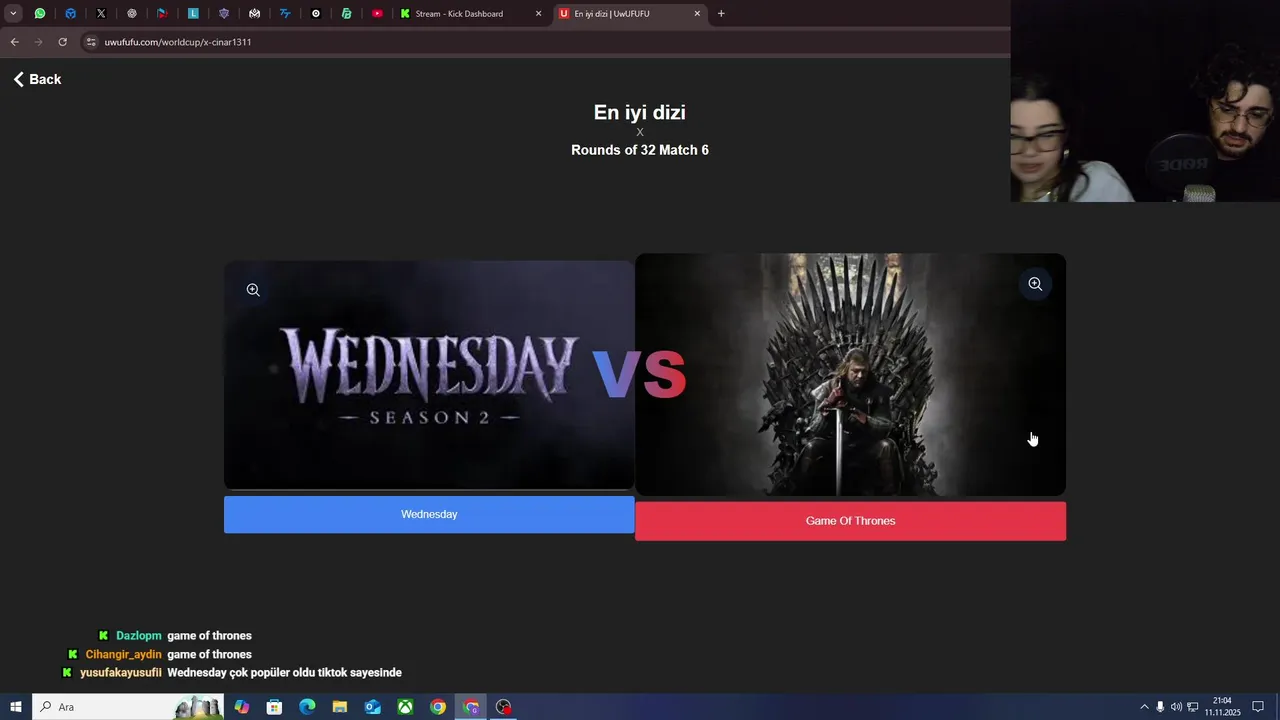Navigate back in browser history
The width and height of the screenshot is (1280, 720).
point(14,42)
